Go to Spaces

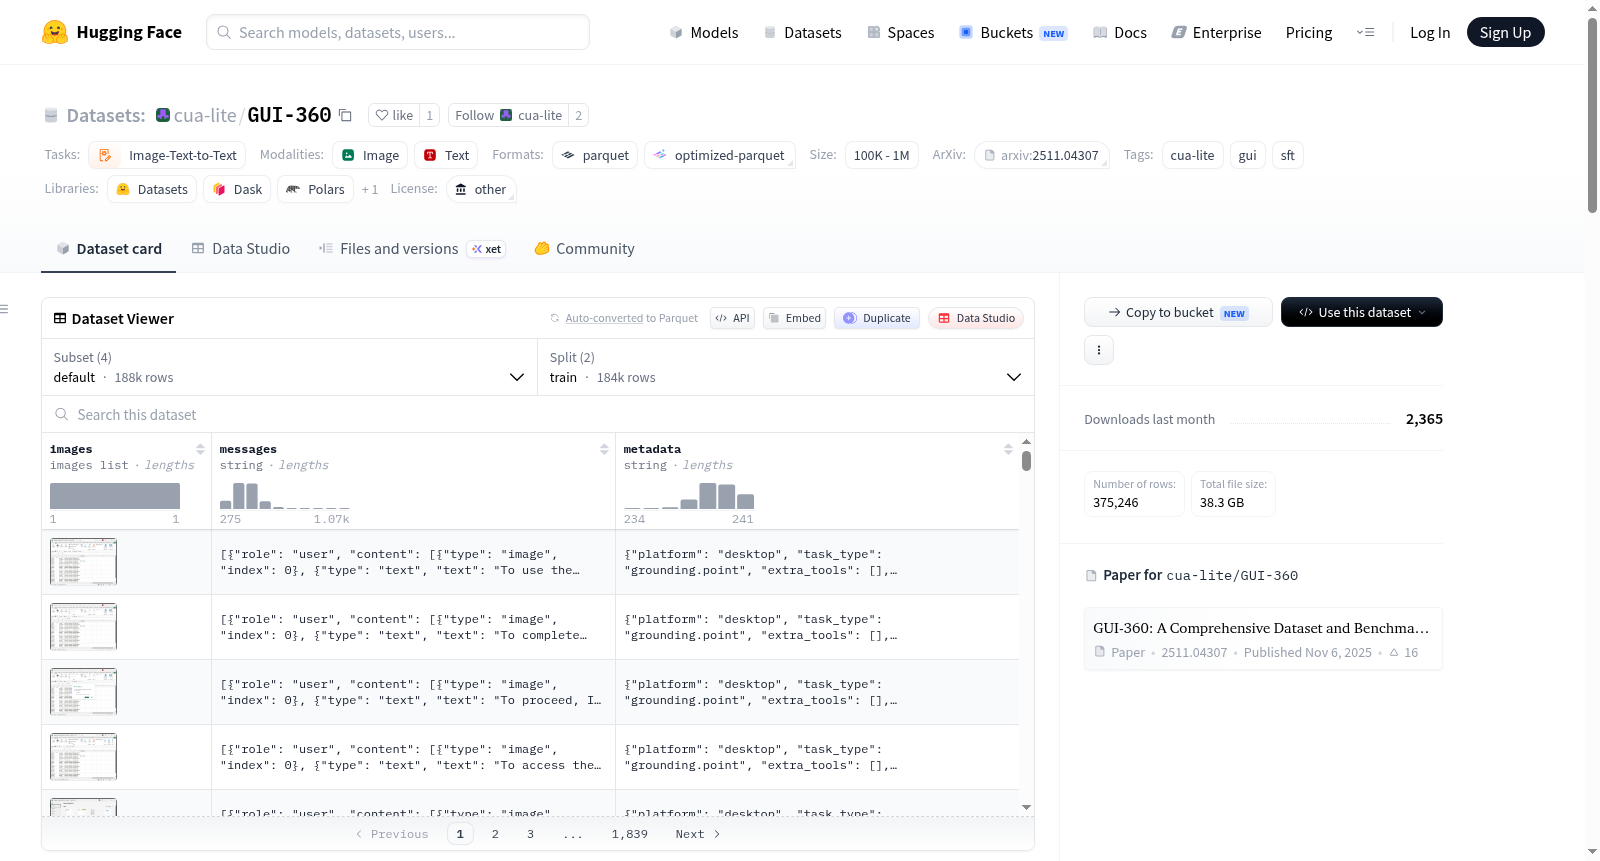click(x=900, y=32)
